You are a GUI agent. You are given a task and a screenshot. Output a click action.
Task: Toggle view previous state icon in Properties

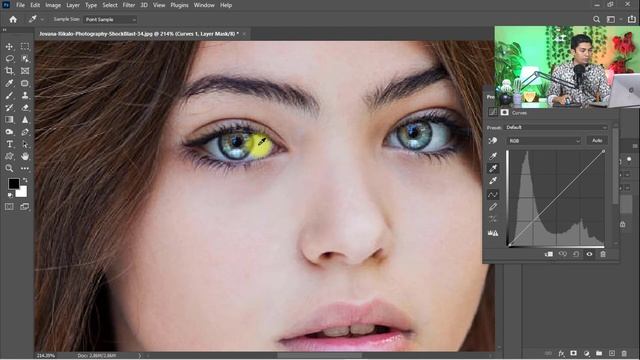click(562, 254)
